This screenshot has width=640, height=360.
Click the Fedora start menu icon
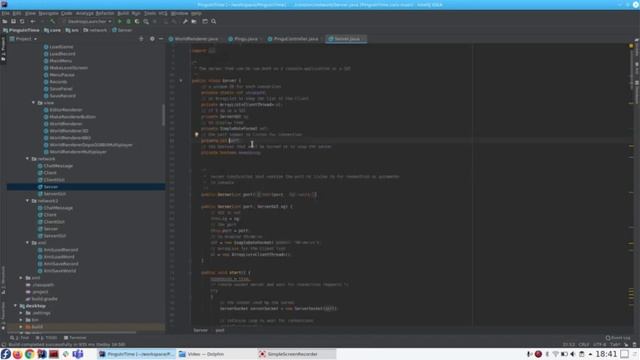(5, 354)
